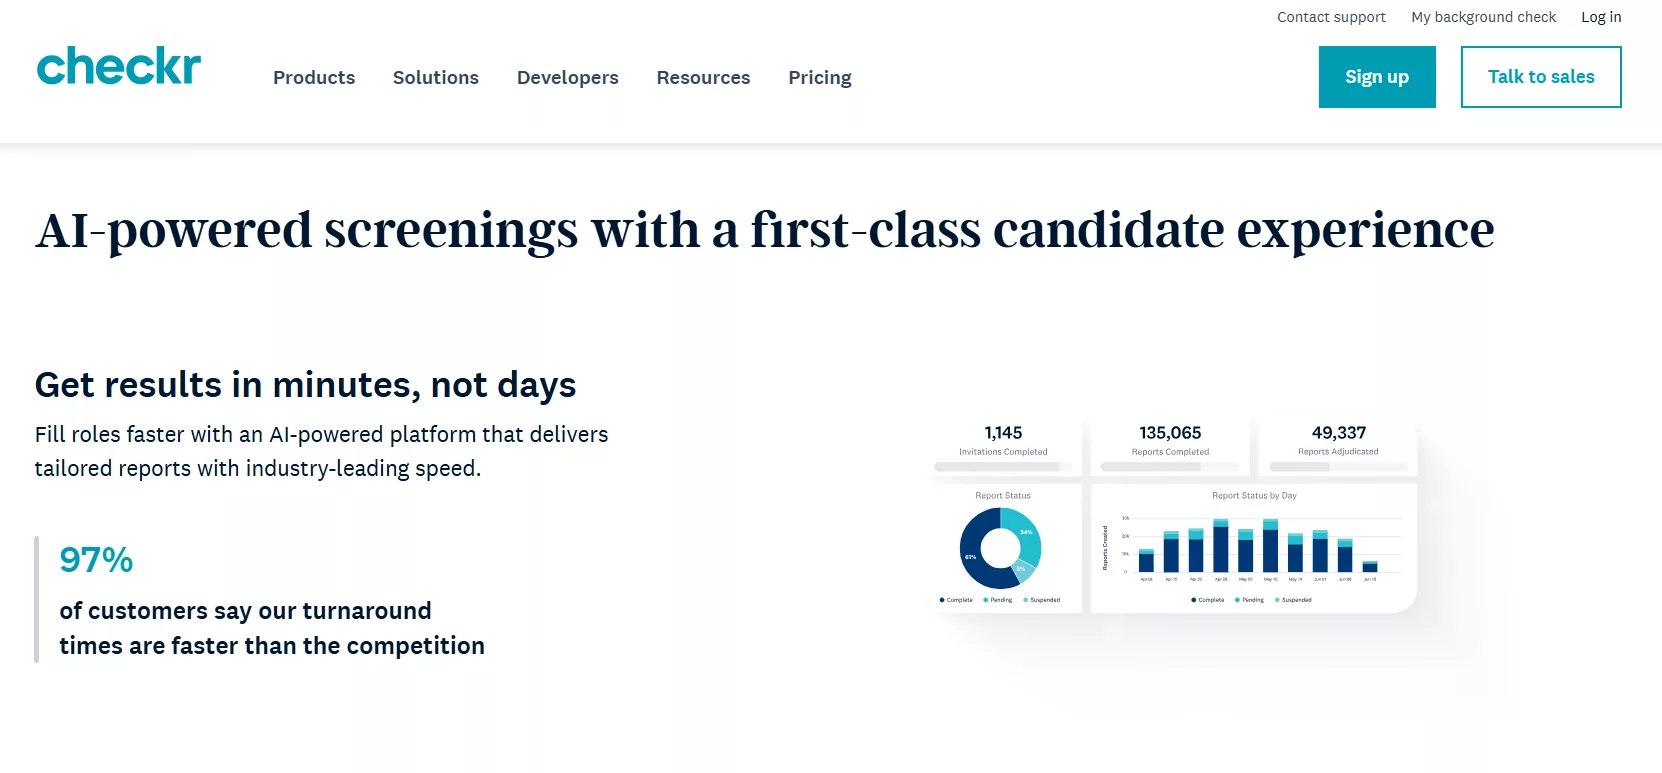Select the 67% Complete segment of the donut chart
Image resolution: width=1662 pixels, height=773 pixels.
pos(970,557)
